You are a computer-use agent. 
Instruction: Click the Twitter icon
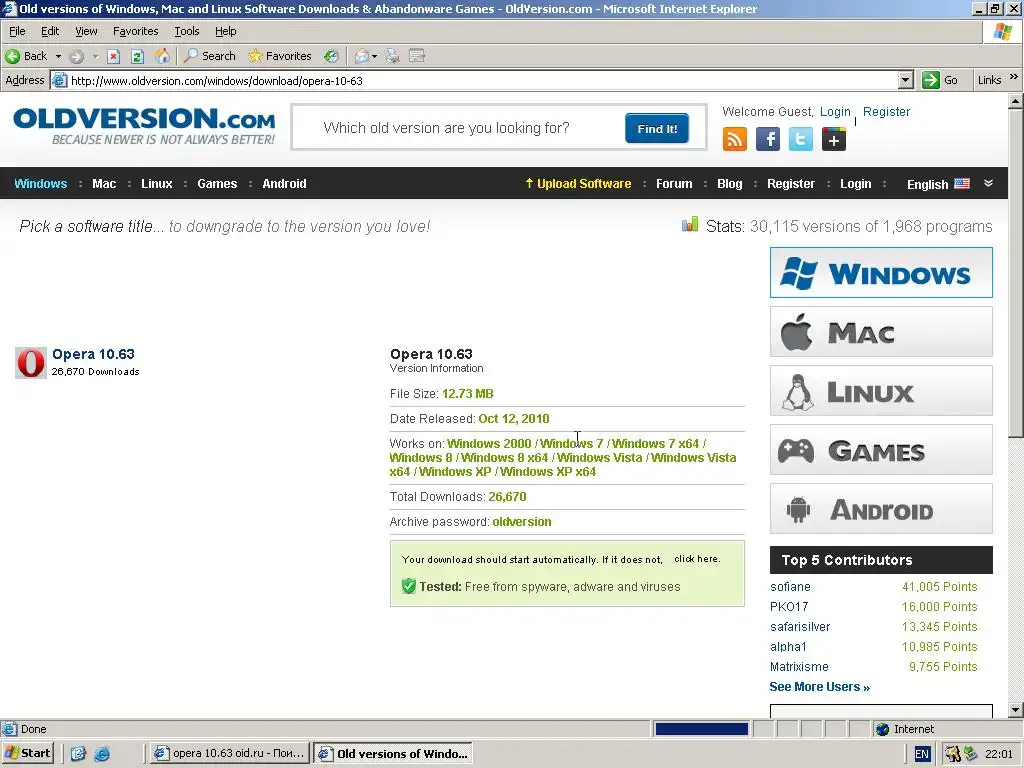(801, 139)
